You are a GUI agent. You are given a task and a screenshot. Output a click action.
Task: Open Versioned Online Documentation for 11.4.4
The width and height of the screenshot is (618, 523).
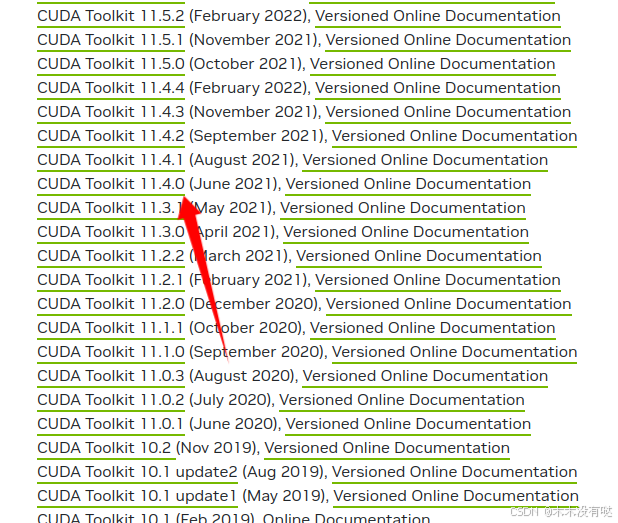438,88
